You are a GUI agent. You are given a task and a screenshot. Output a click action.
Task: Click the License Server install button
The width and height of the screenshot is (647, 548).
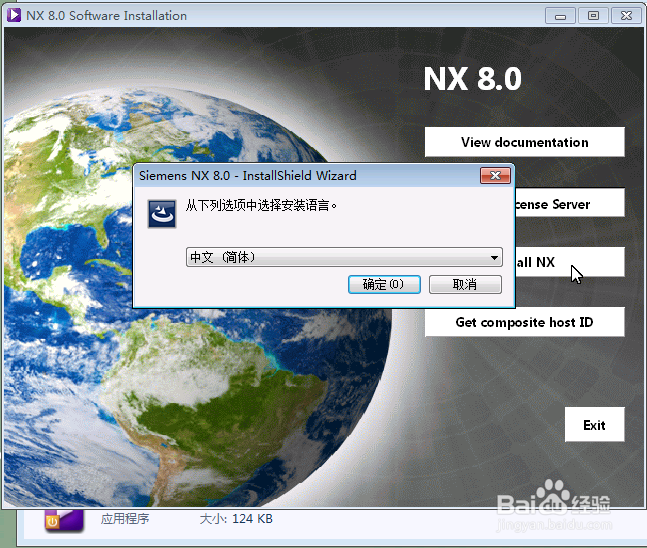569,203
